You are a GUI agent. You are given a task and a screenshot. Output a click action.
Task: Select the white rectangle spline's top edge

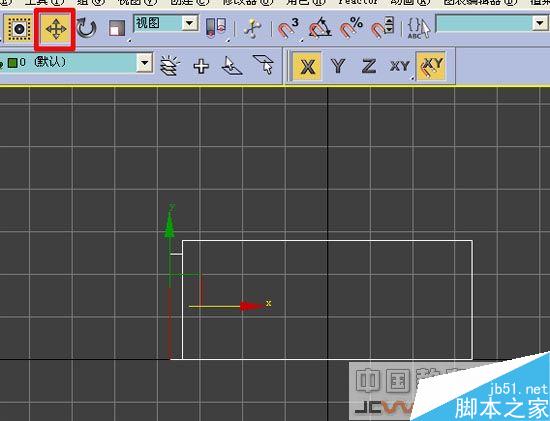click(x=327, y=241)
